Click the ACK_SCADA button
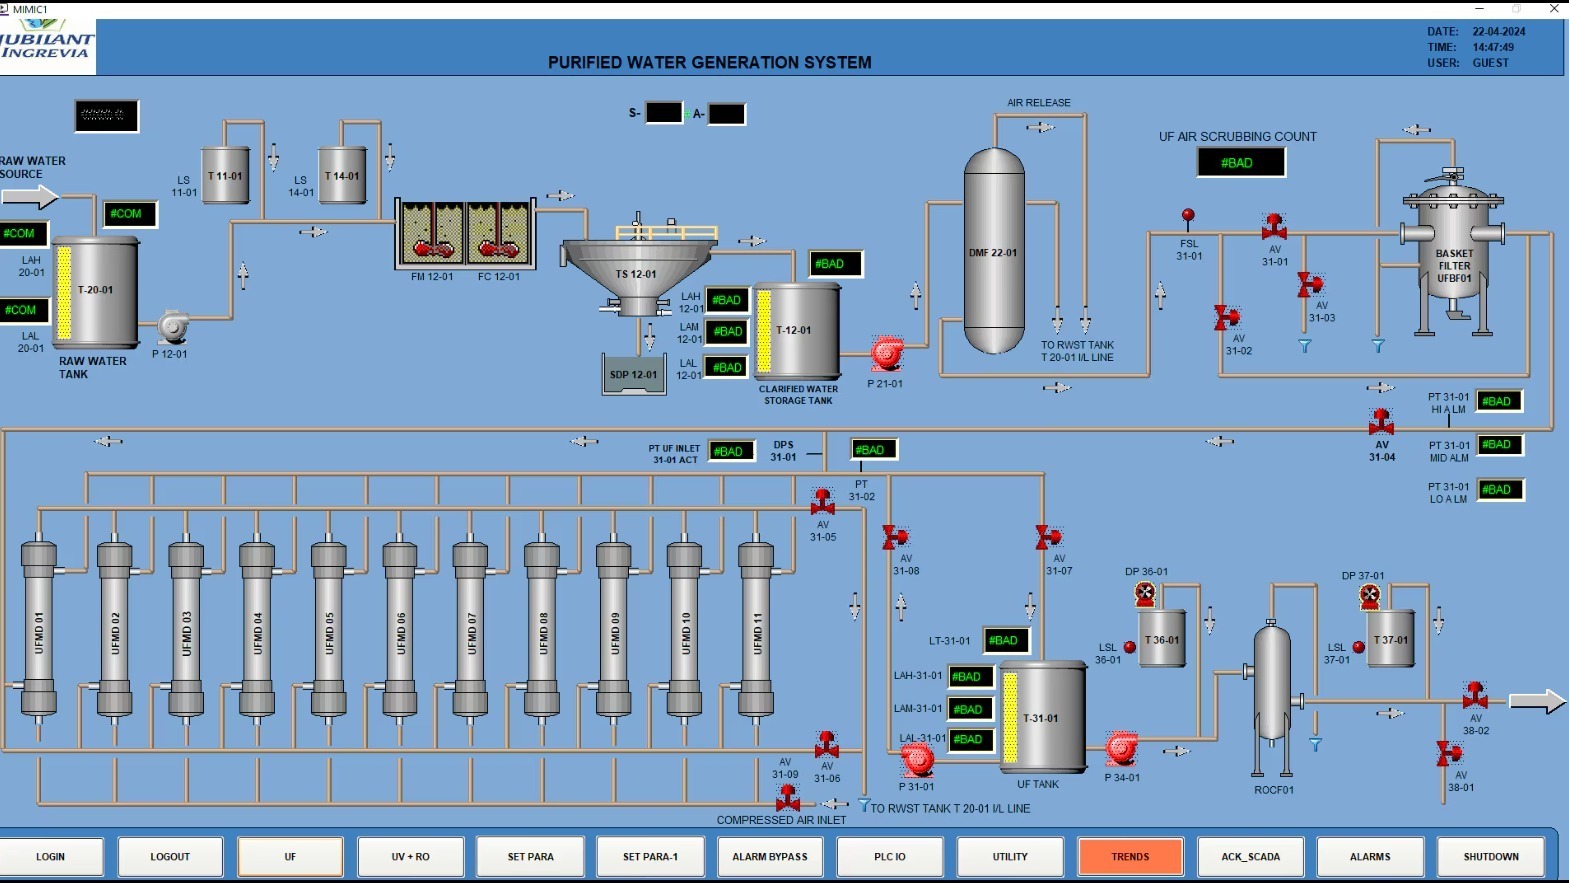 1250,857
